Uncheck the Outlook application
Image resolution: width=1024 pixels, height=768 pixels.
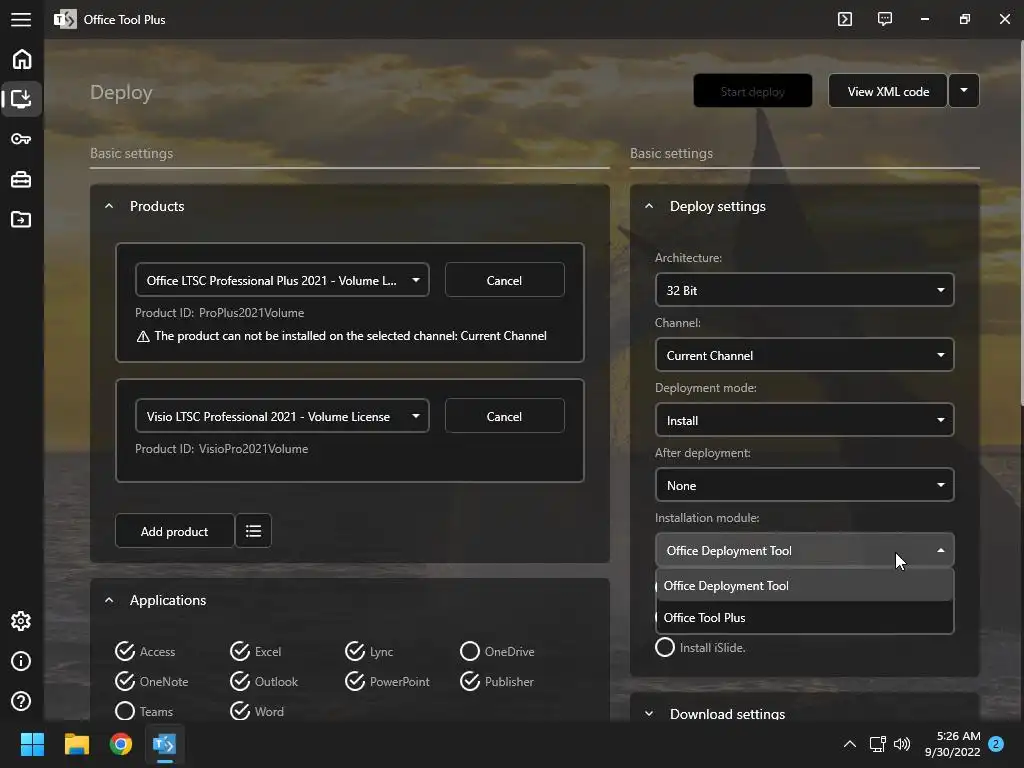(264, 681)
